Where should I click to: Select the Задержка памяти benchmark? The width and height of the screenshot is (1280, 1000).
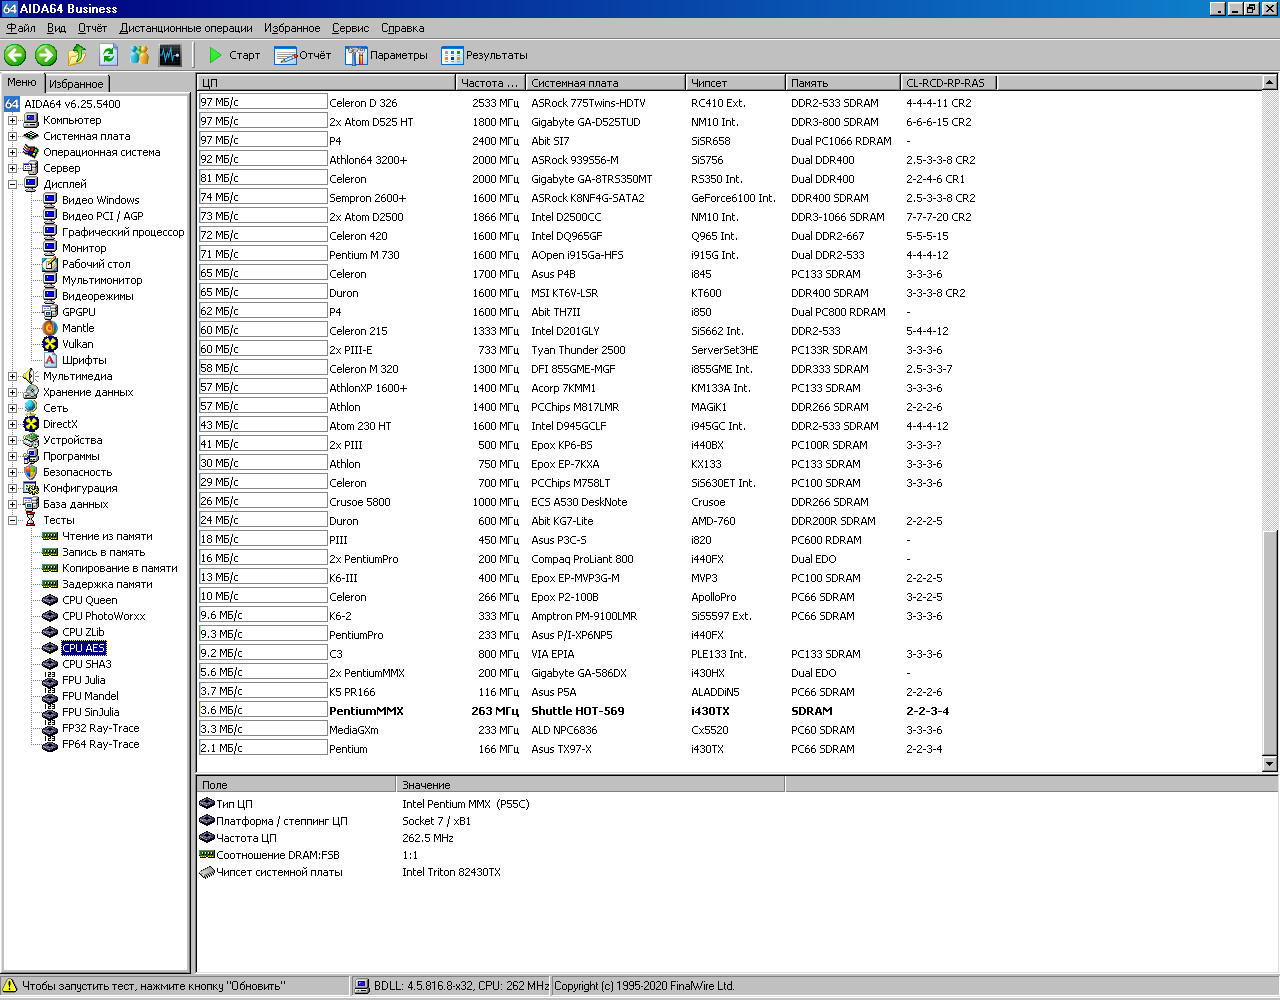[107, 584]
